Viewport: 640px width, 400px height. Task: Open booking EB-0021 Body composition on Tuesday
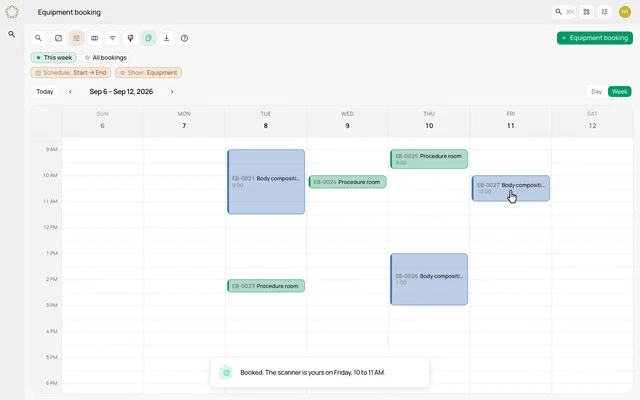(x=266, y=182)
